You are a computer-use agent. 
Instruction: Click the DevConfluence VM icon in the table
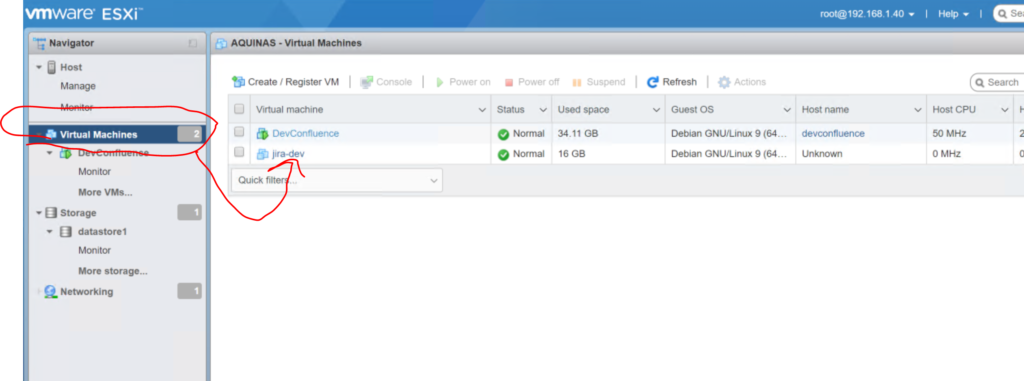(263, 133)
